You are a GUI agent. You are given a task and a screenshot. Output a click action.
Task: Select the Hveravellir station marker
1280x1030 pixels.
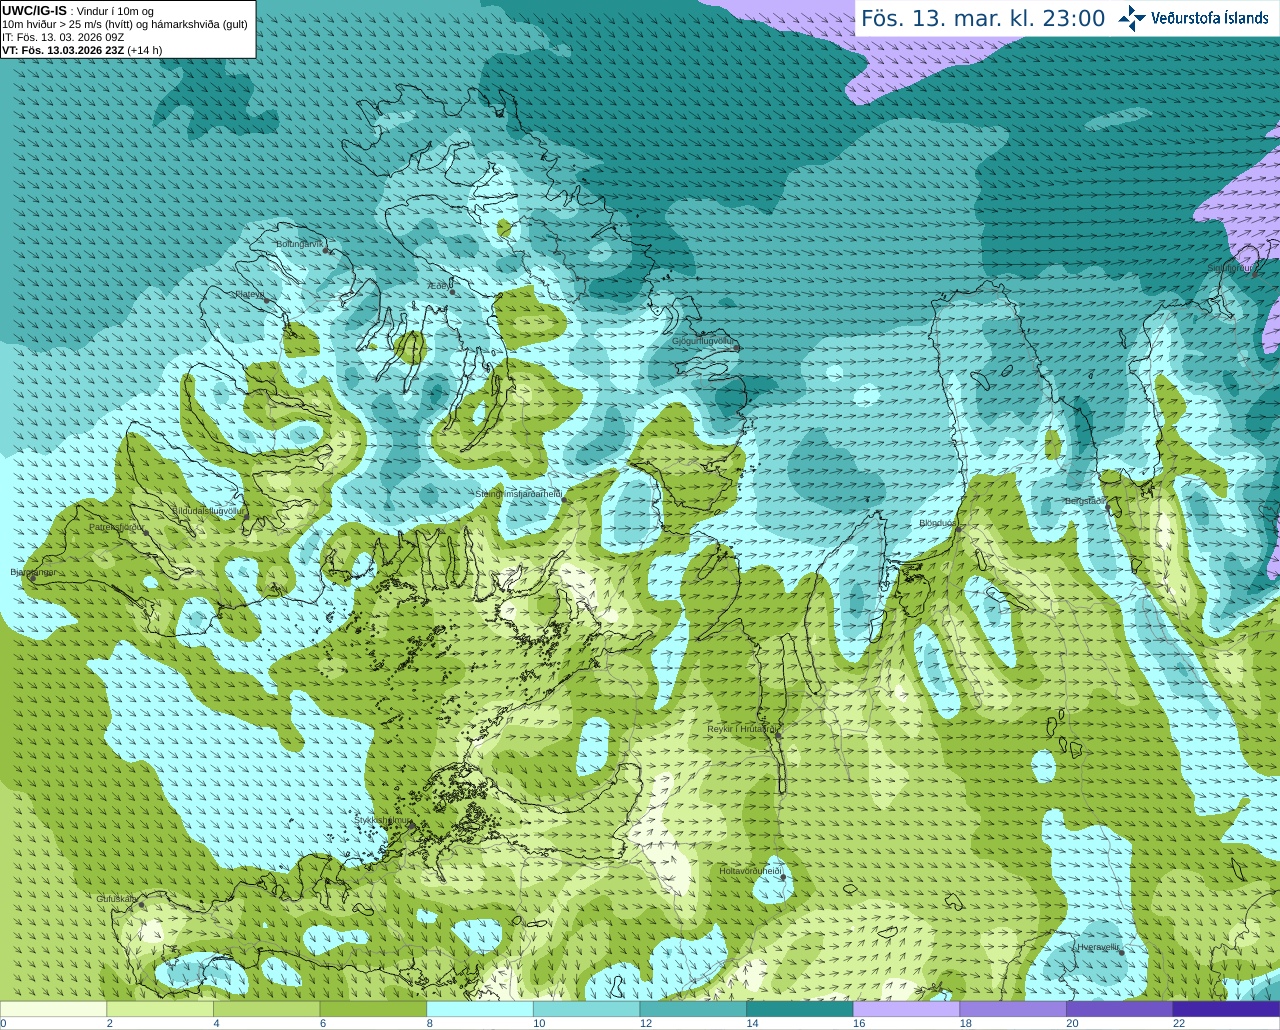click(x=1121, y=952)
